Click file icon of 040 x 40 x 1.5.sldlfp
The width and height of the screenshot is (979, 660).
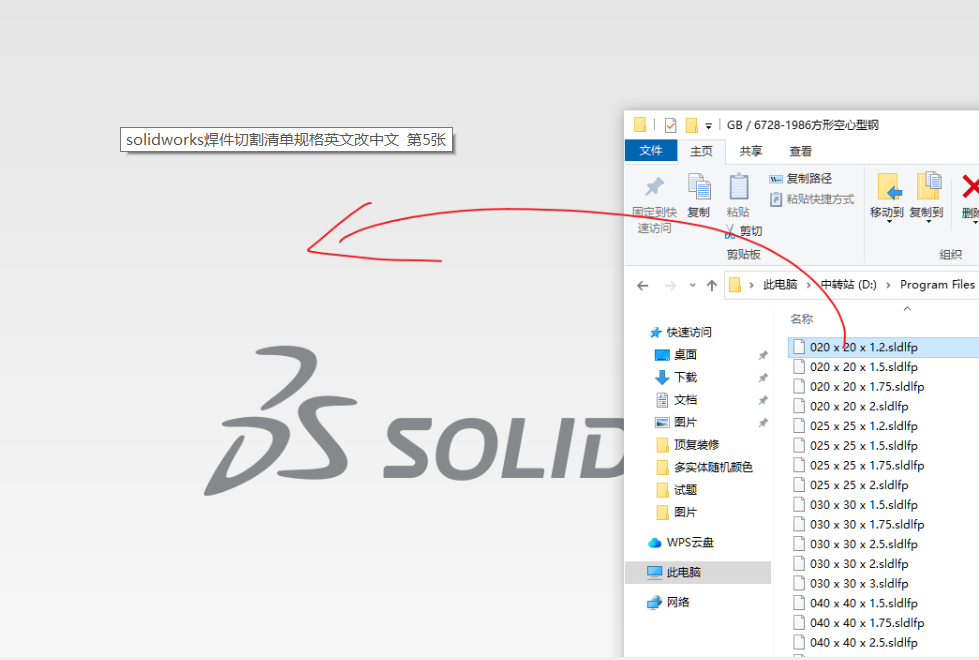point(799,603)
